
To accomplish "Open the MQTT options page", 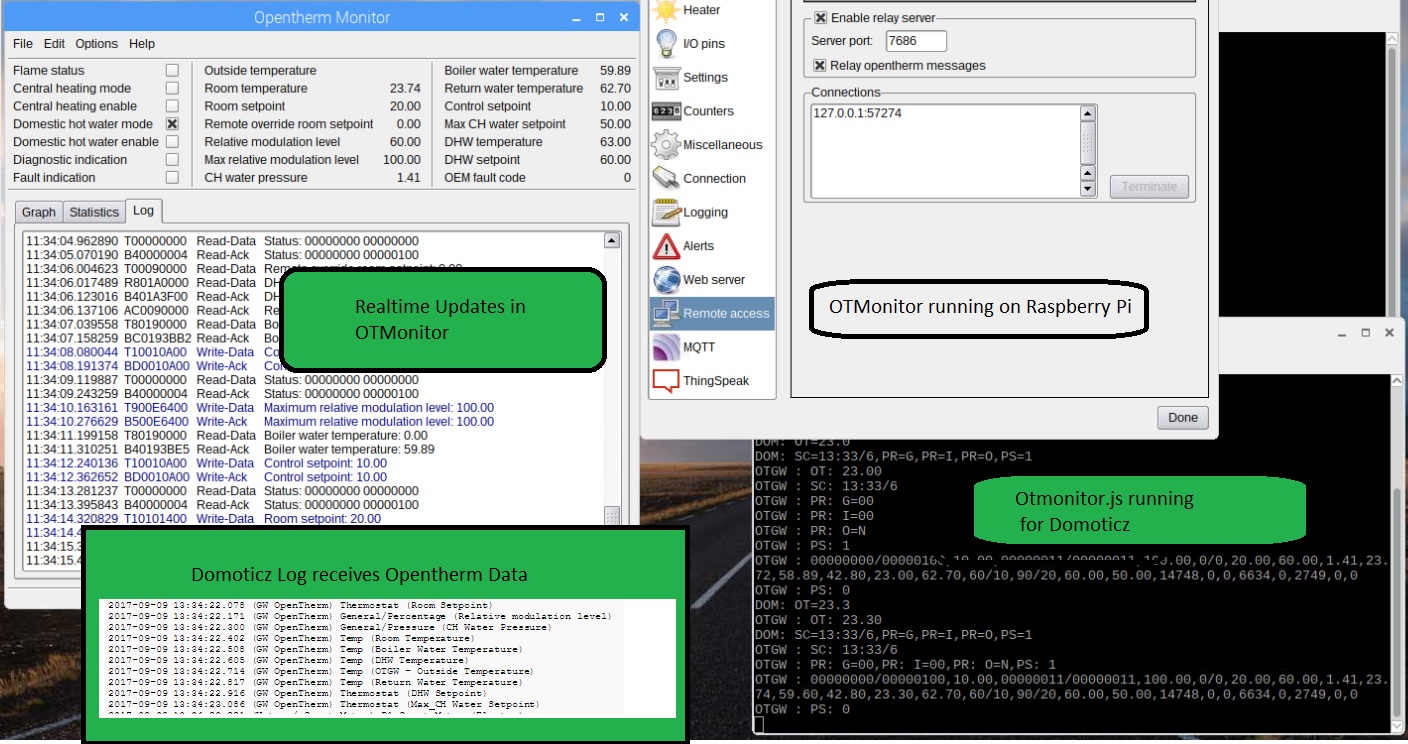I will [x=712, y=347].
